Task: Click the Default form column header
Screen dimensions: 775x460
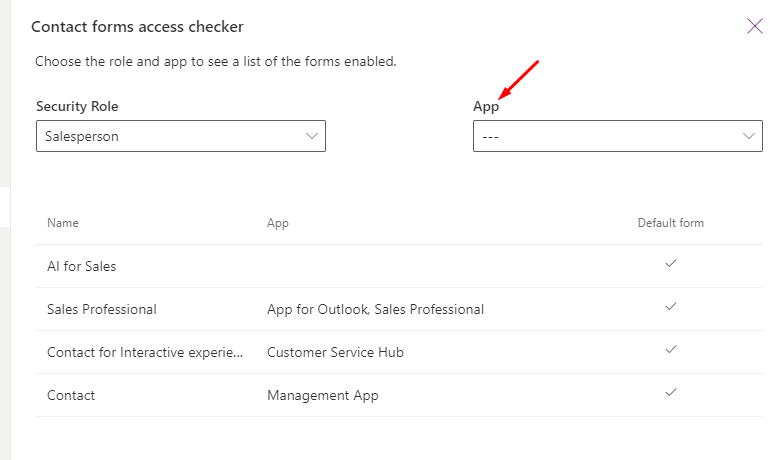Action: tap(671, 223)
